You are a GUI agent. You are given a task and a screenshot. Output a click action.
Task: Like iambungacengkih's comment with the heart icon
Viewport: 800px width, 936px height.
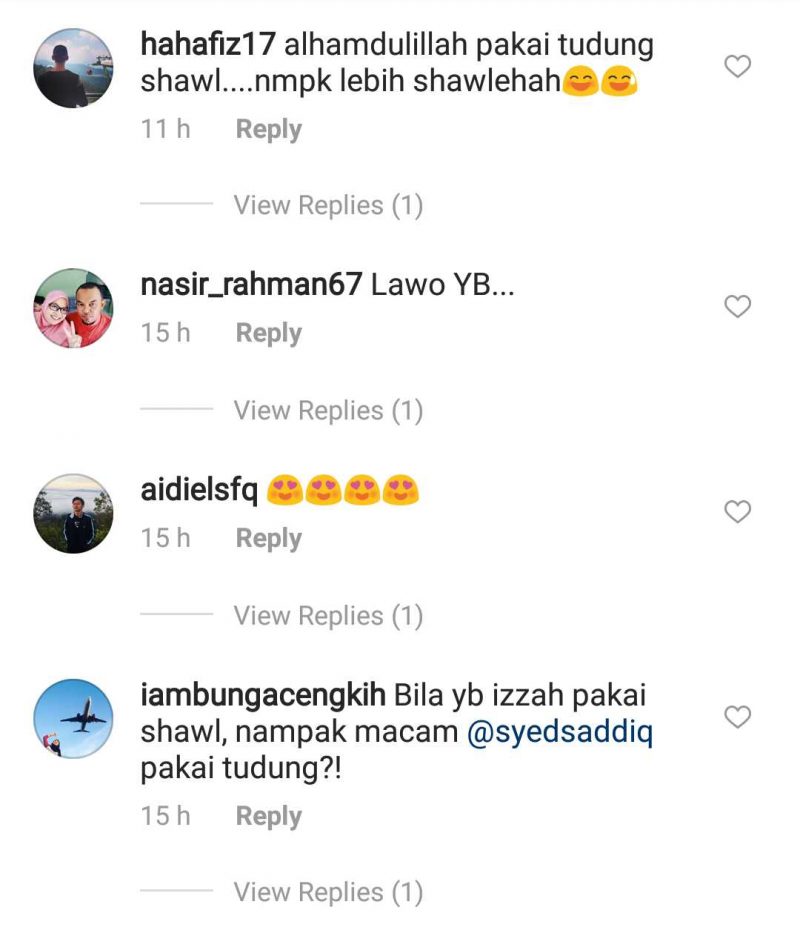pyautogui.click(x=737, y=717)
